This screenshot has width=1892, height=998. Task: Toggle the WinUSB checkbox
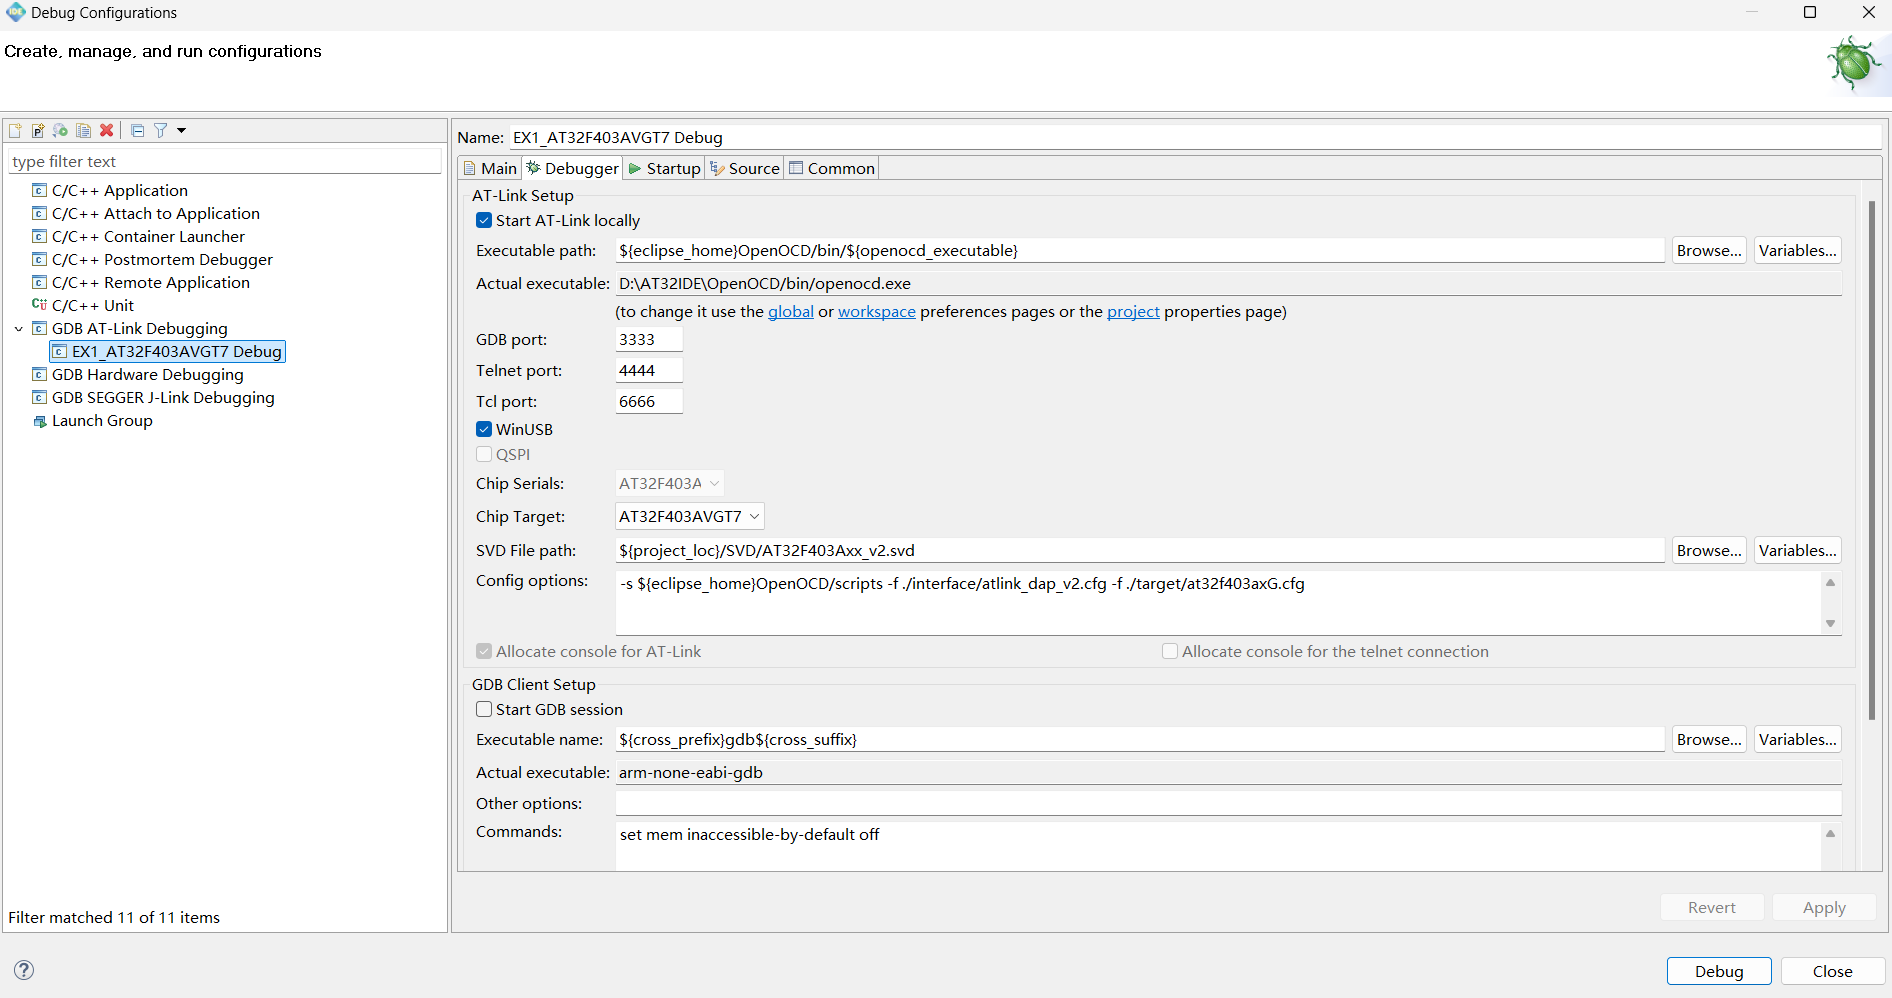coord(484,429)
